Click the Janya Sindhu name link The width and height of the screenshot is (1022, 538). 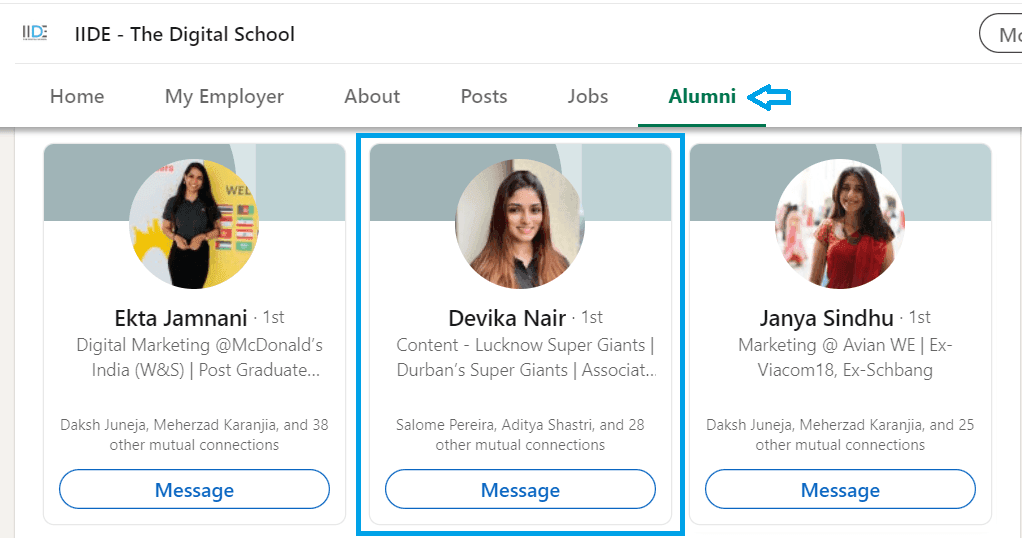pos(827,318)
